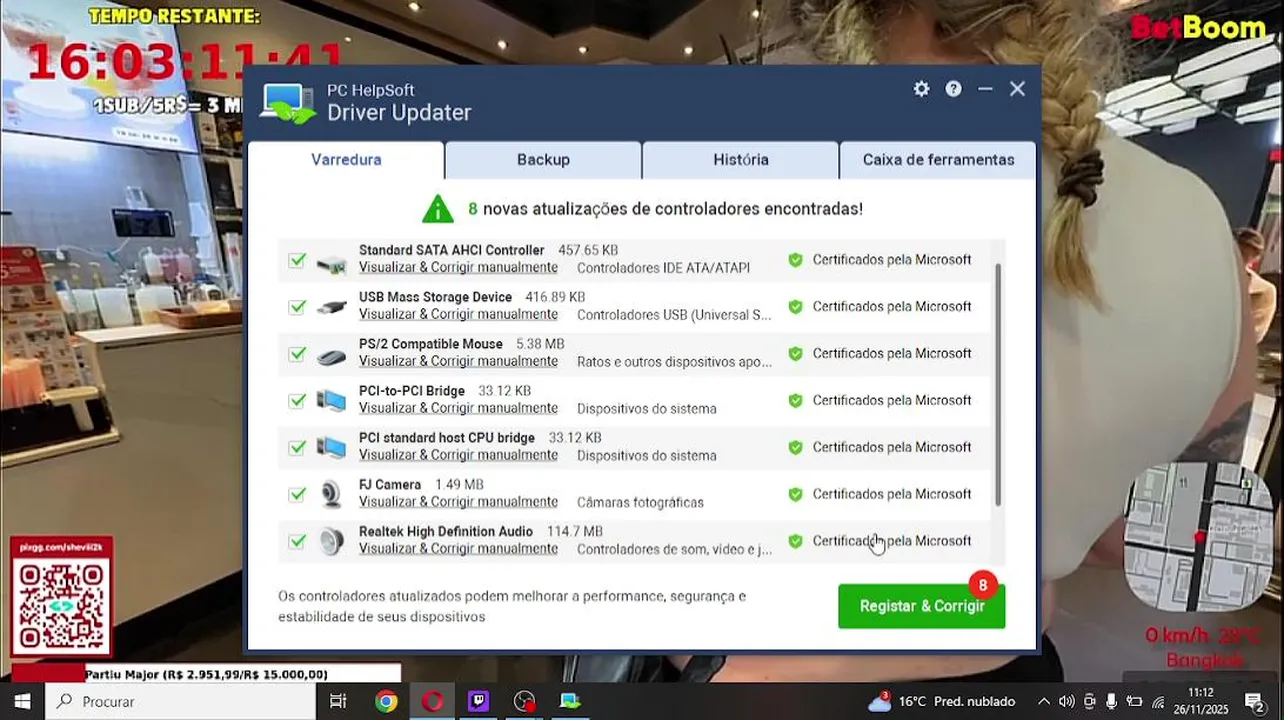
Task: Open the volume control in system tray
Action: pos(1066,701)
